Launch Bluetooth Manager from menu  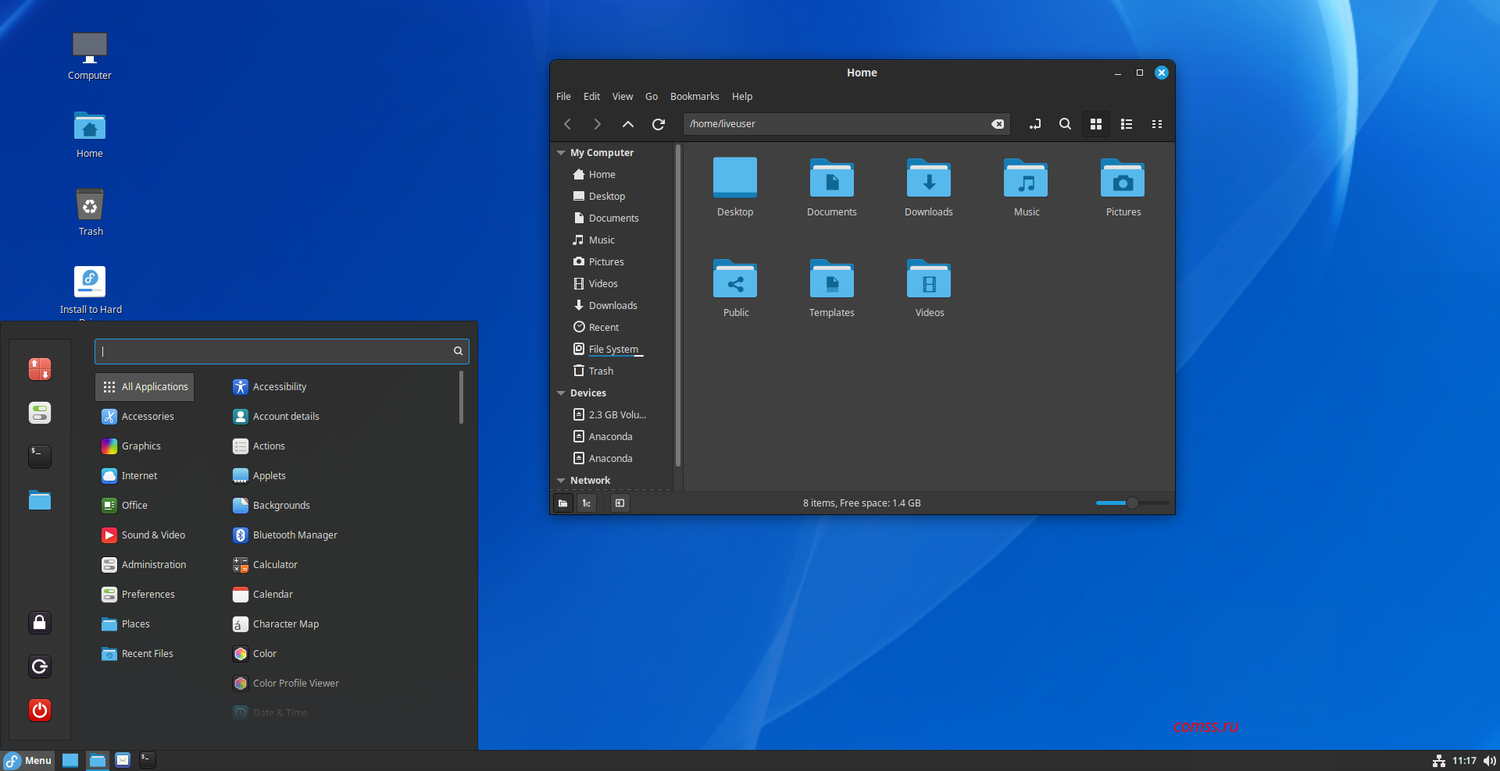tap(294, 535)
